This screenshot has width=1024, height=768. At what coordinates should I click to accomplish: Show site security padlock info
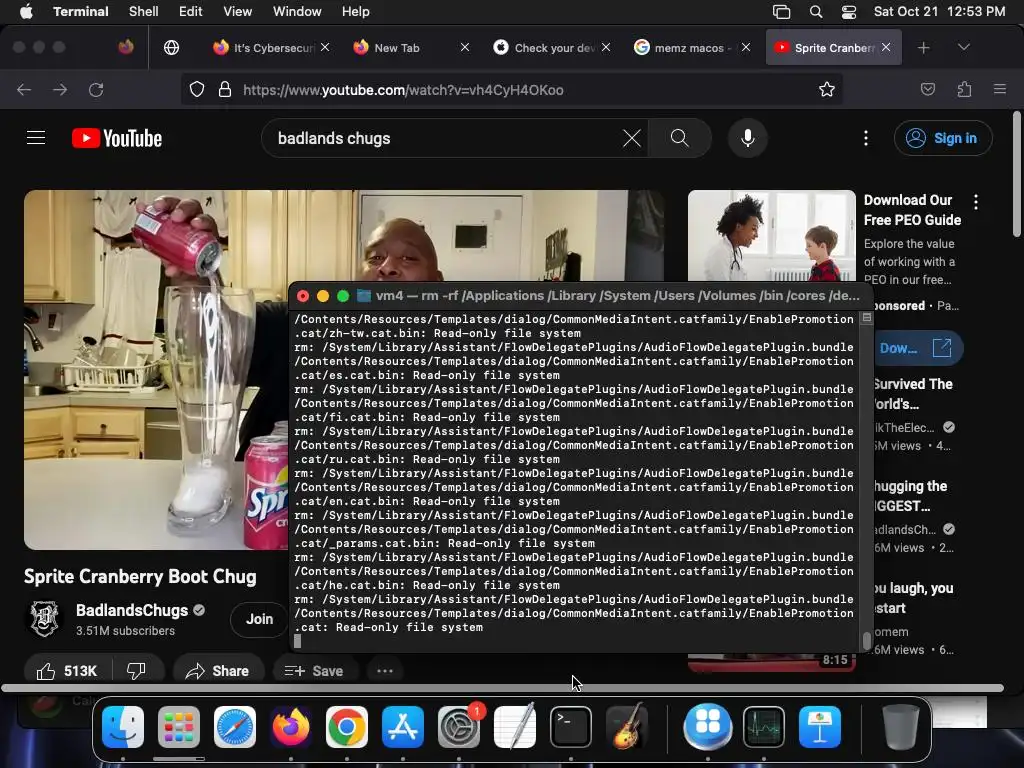(225, 89)
